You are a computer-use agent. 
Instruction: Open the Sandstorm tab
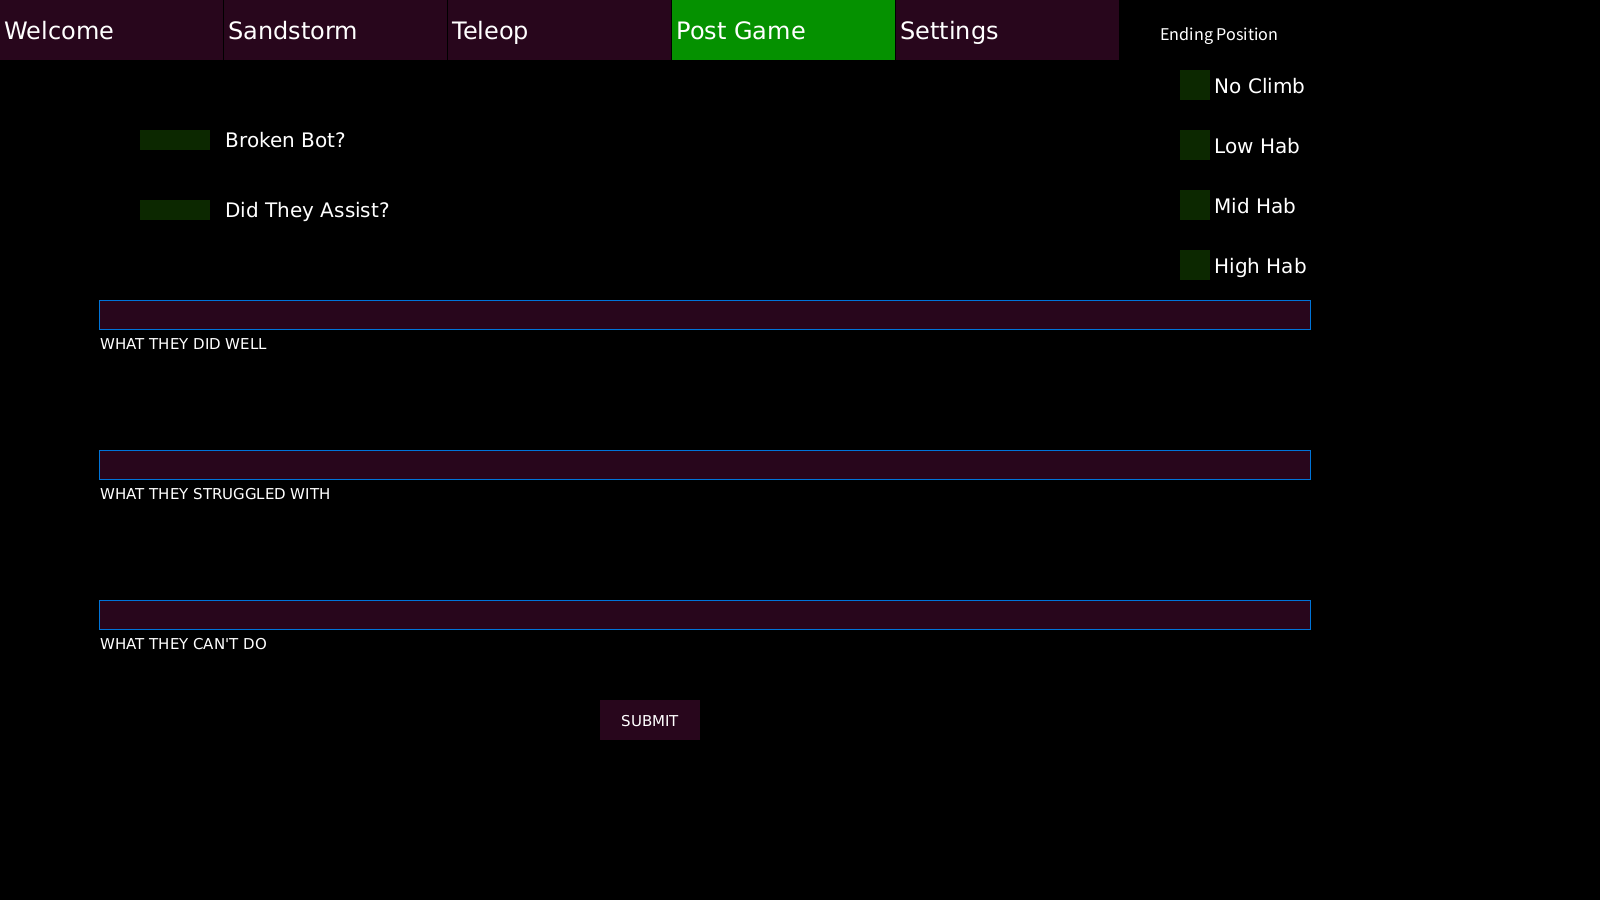coord(335,30)
